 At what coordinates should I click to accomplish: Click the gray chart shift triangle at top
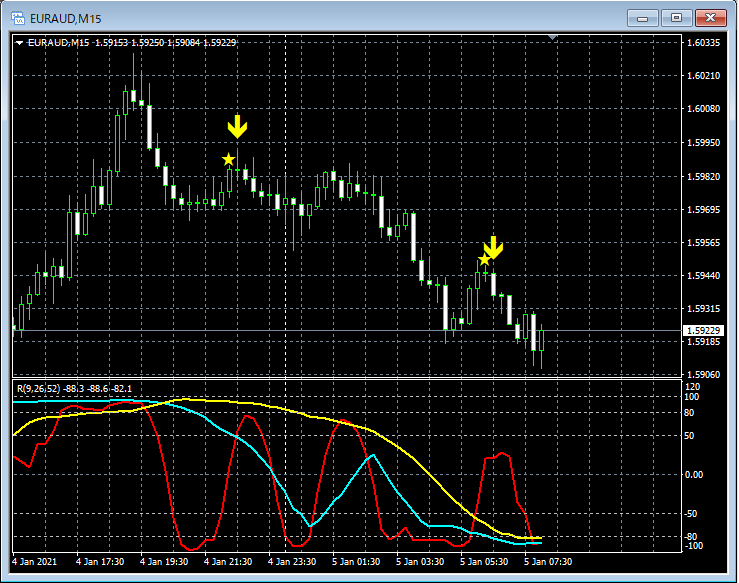(554, 38)
